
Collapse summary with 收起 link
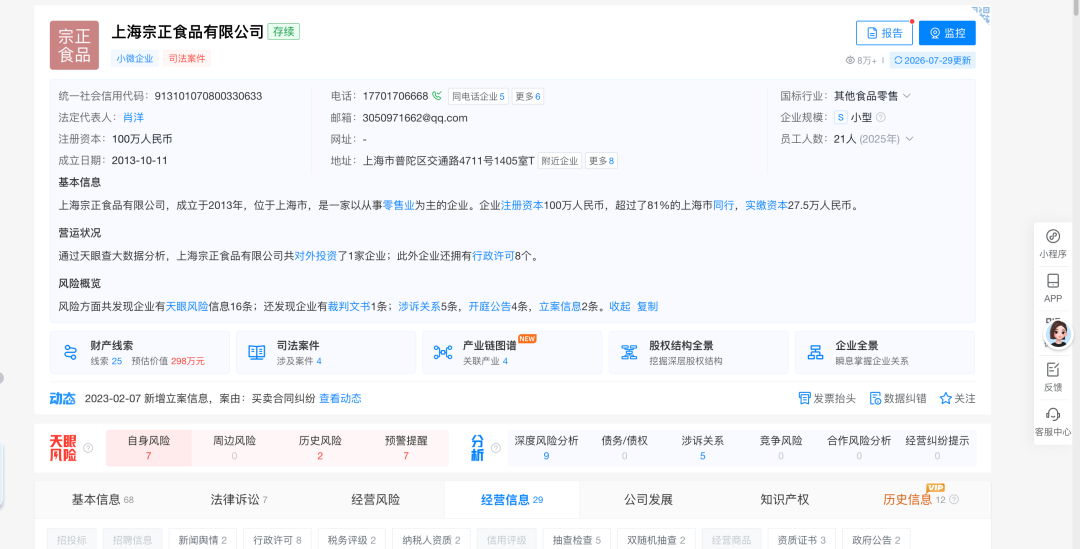(620, 307)
